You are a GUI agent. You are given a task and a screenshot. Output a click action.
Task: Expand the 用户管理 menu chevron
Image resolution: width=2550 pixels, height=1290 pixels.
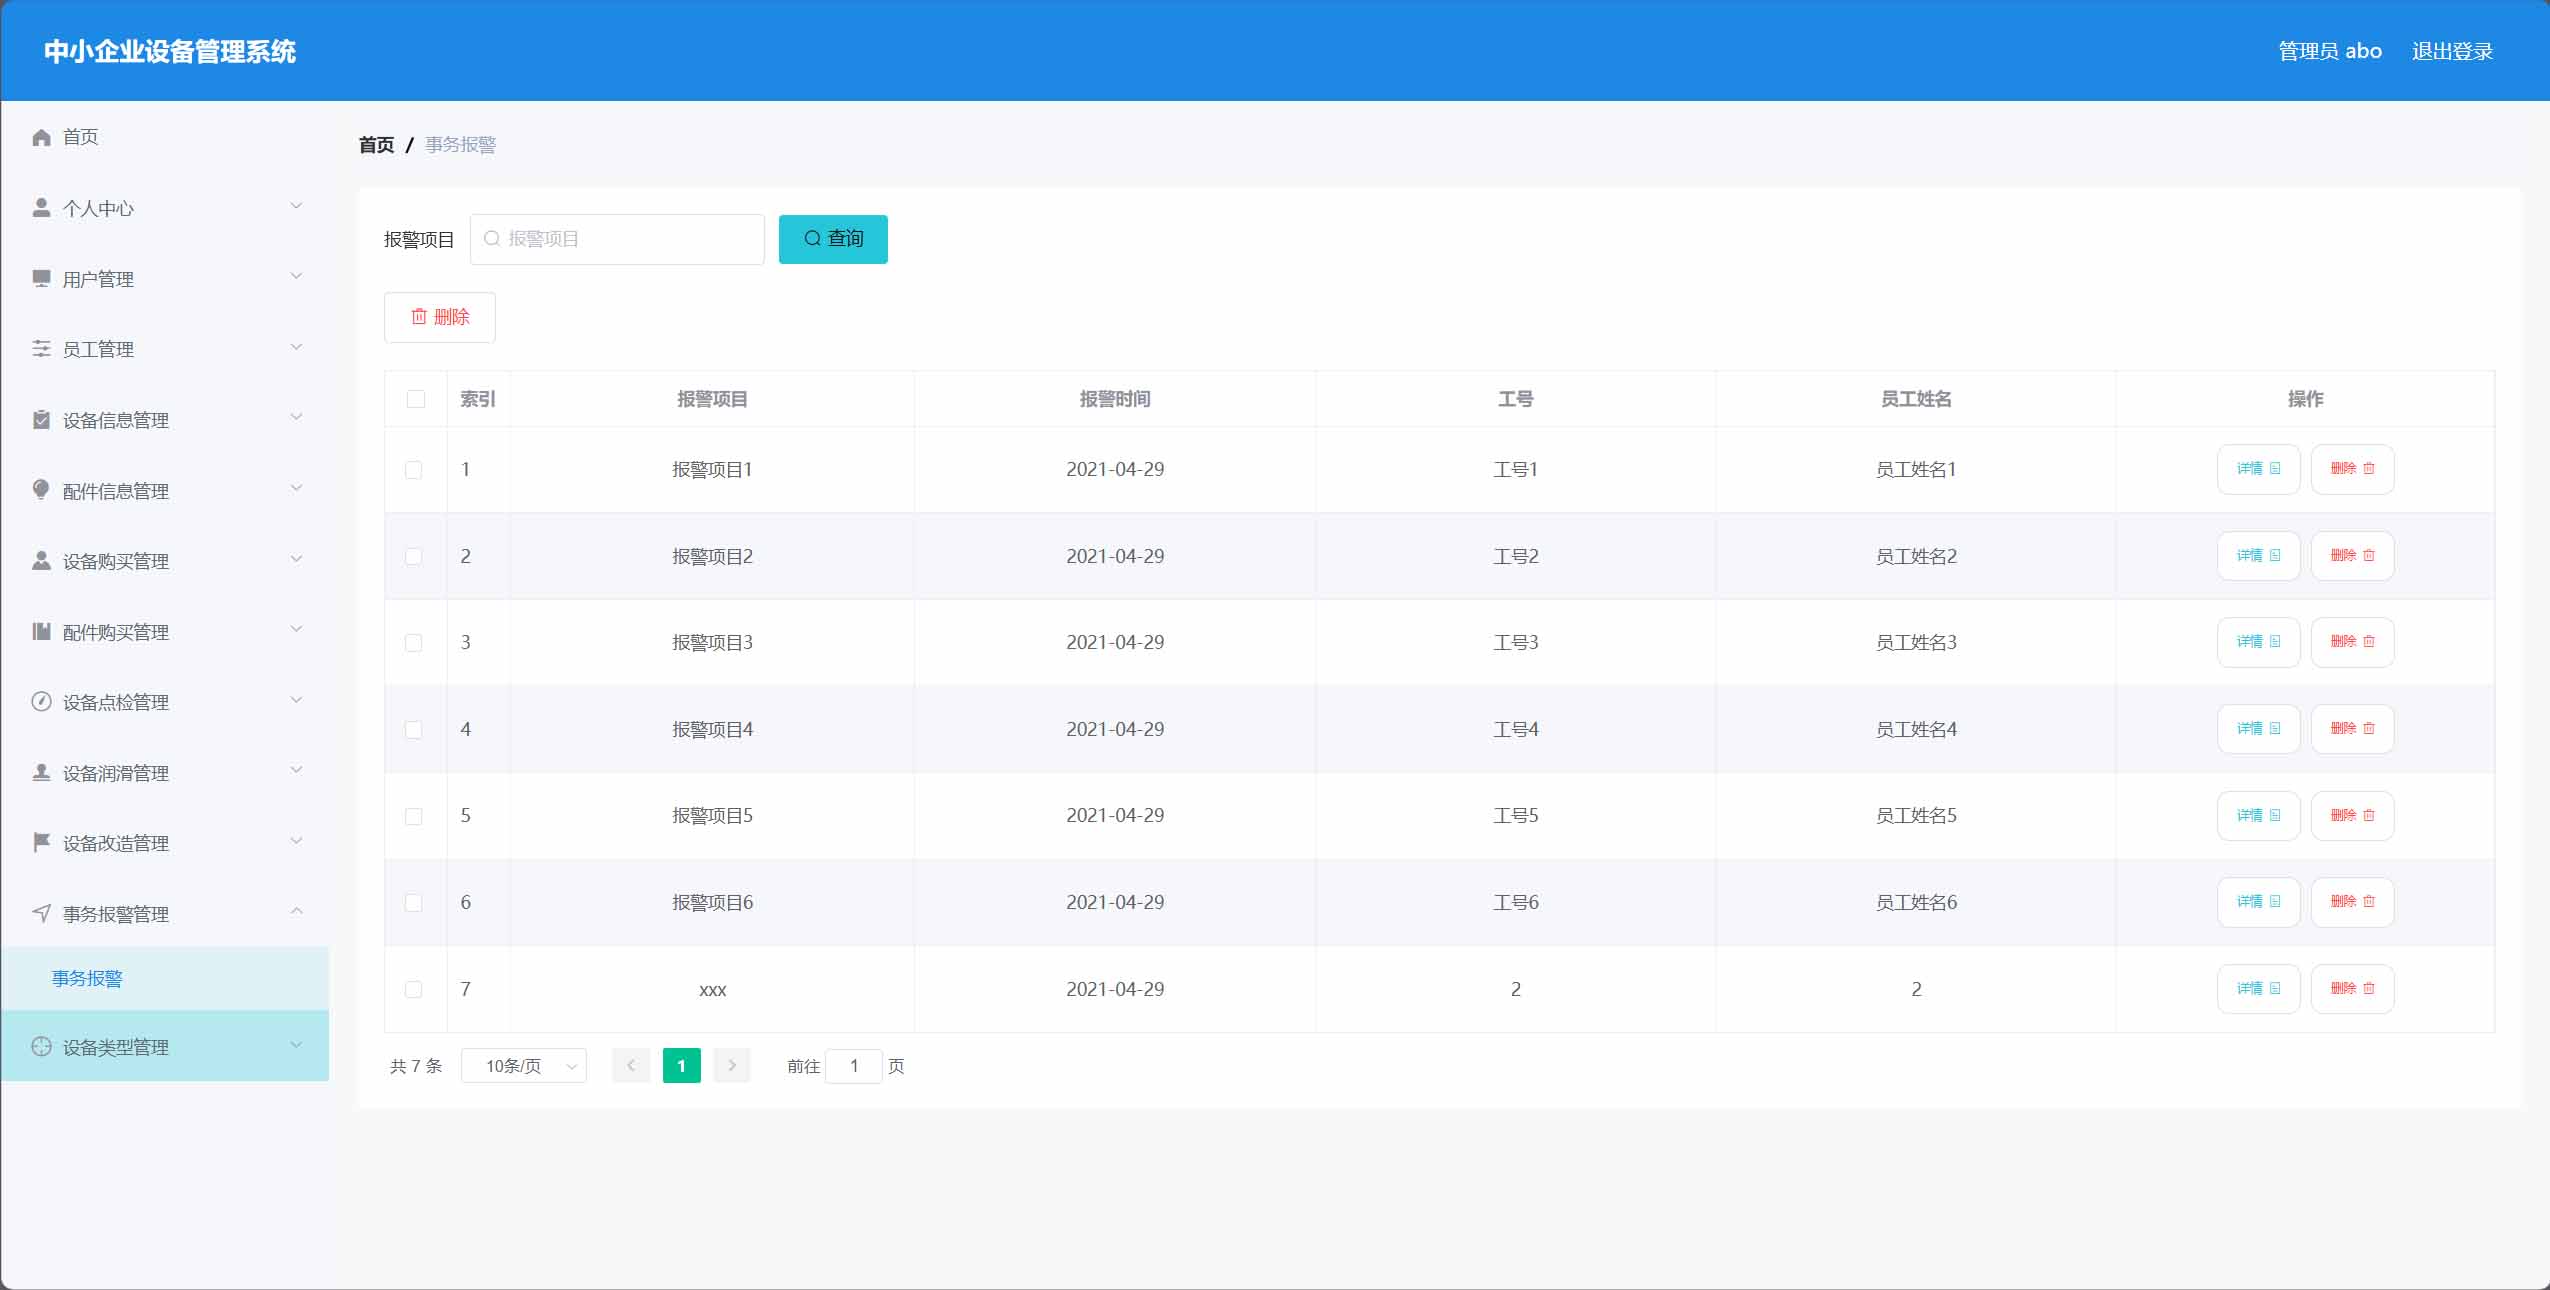(x=296, y=276)
